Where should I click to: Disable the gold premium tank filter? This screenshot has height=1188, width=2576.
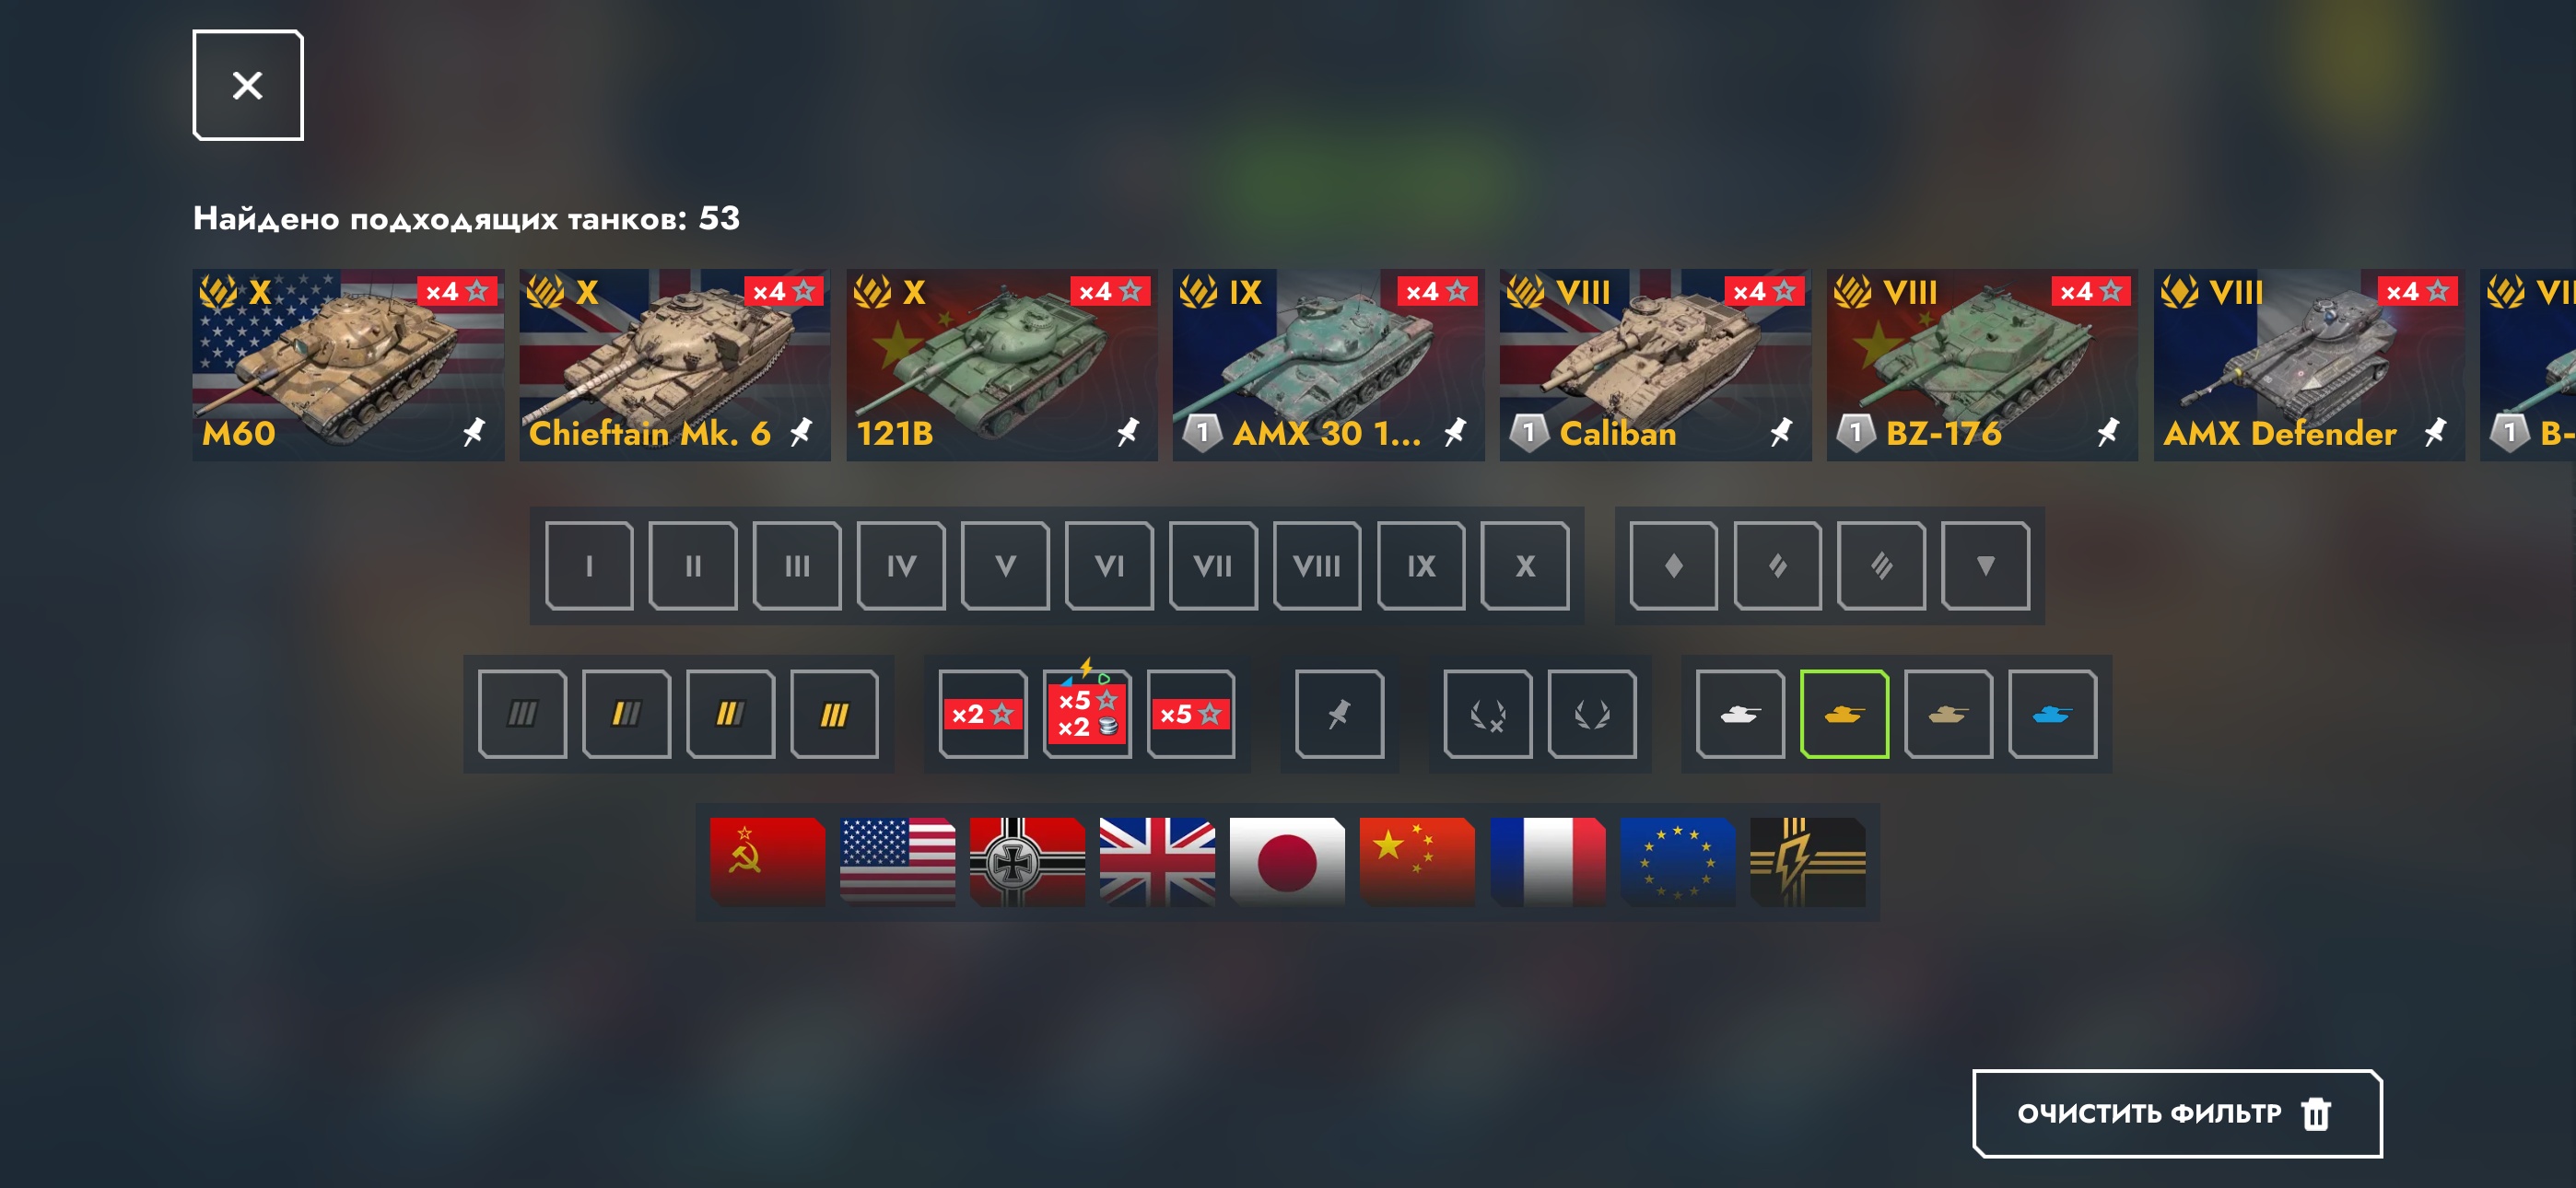click(1844, 714)
